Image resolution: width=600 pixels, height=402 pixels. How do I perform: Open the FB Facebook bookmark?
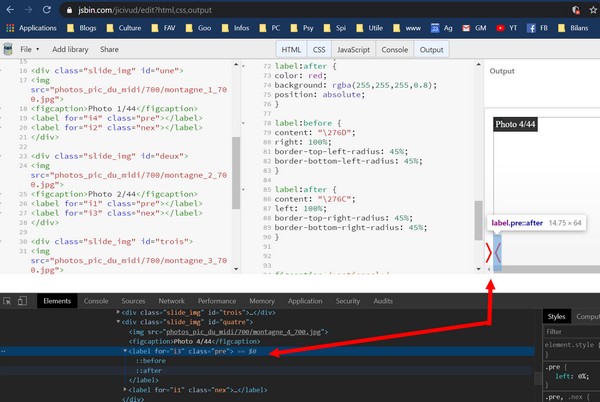pos(537,28)
